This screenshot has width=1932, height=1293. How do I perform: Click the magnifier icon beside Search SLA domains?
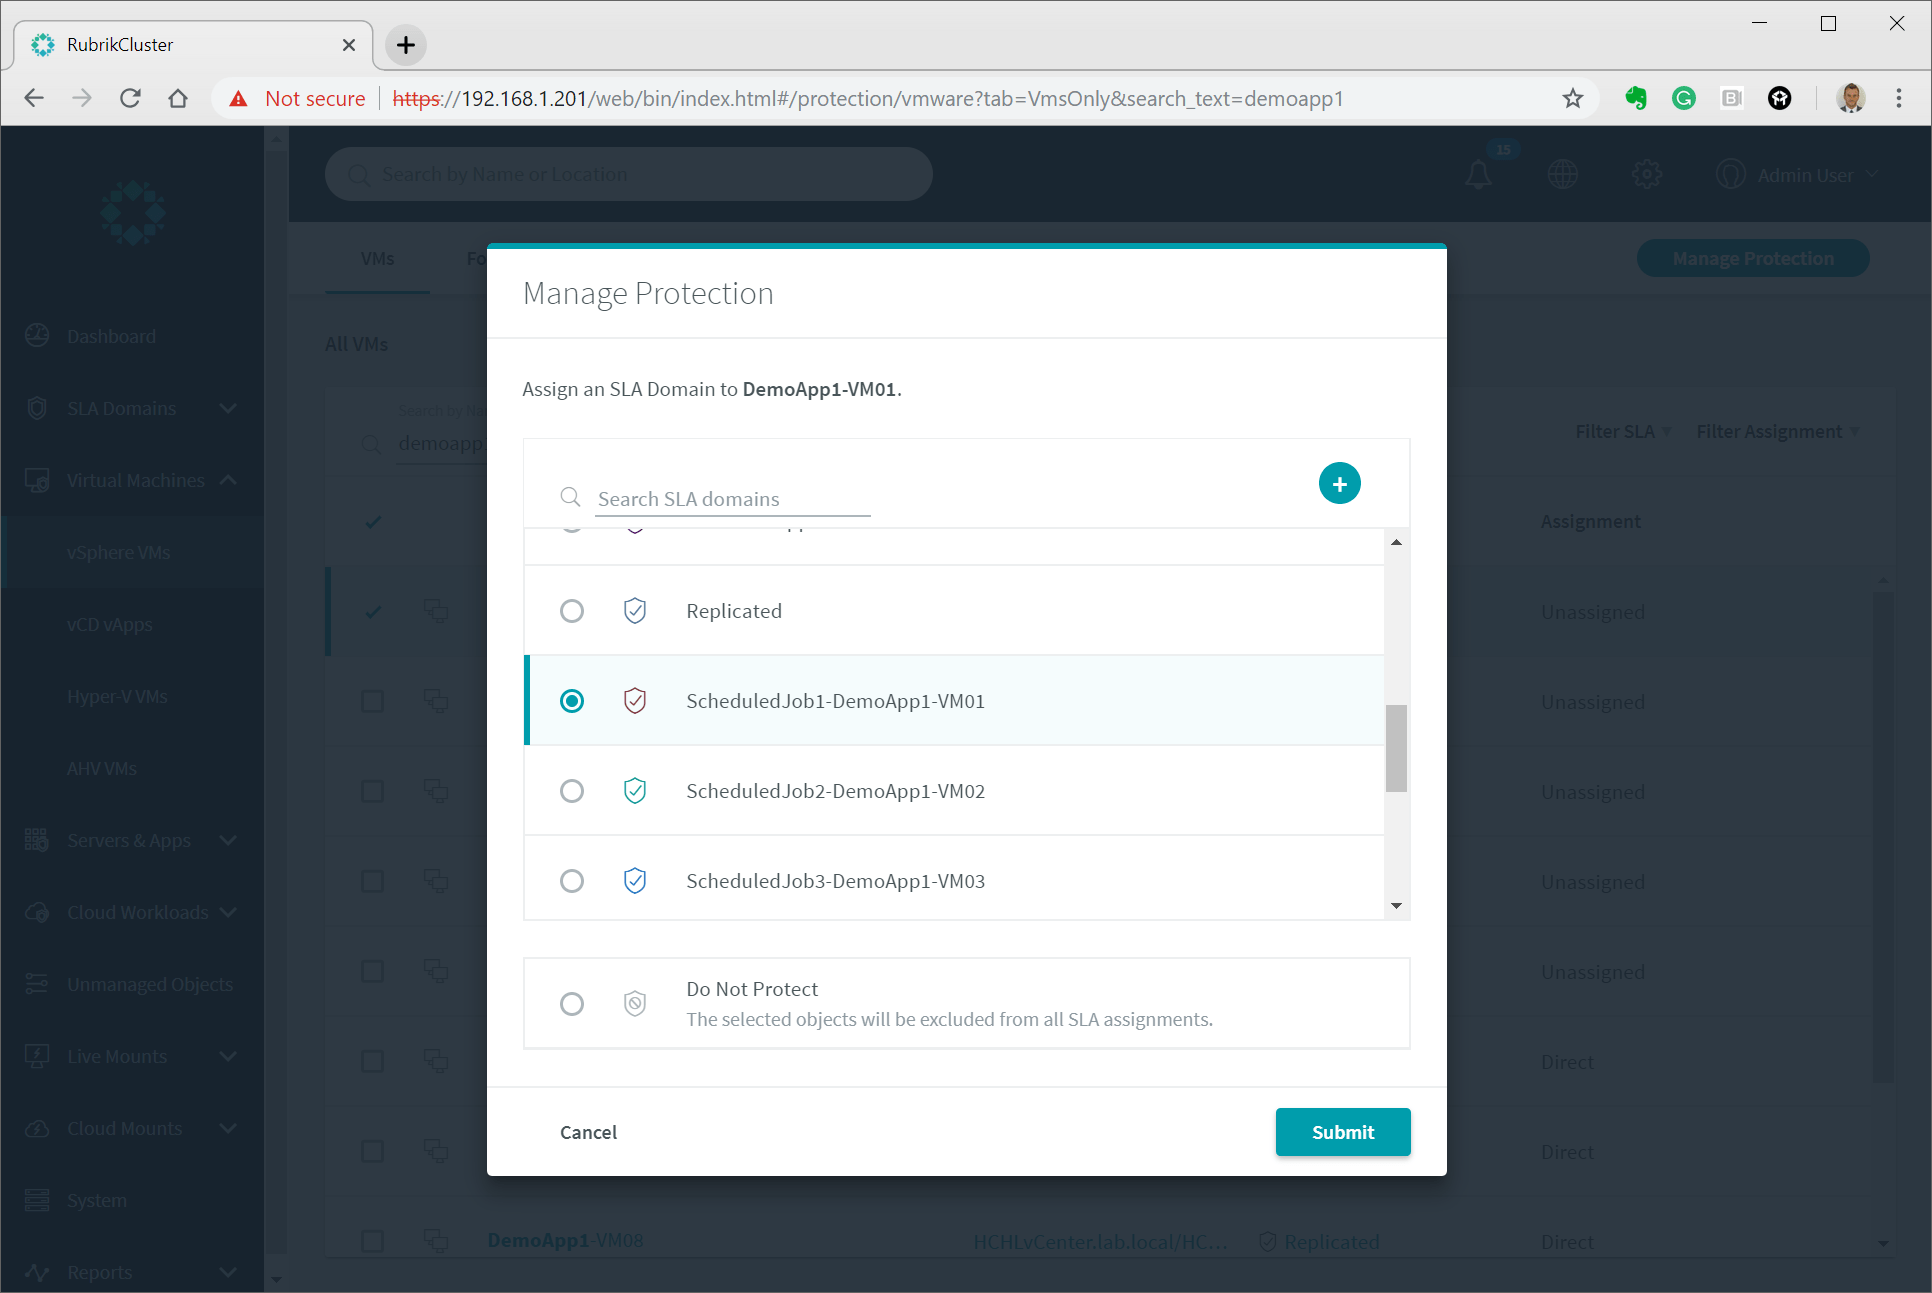(570, 497)
